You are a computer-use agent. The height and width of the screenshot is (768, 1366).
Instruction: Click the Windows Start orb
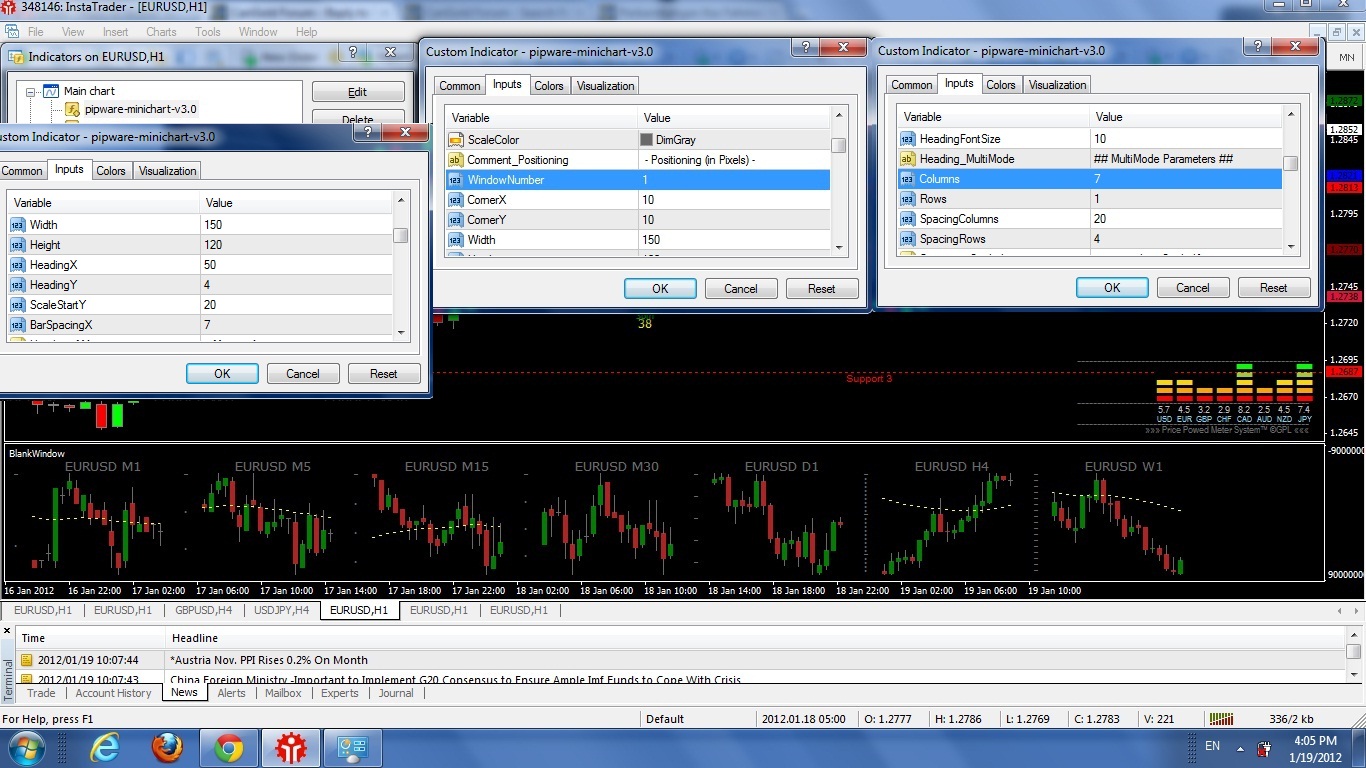pos(27,747)
